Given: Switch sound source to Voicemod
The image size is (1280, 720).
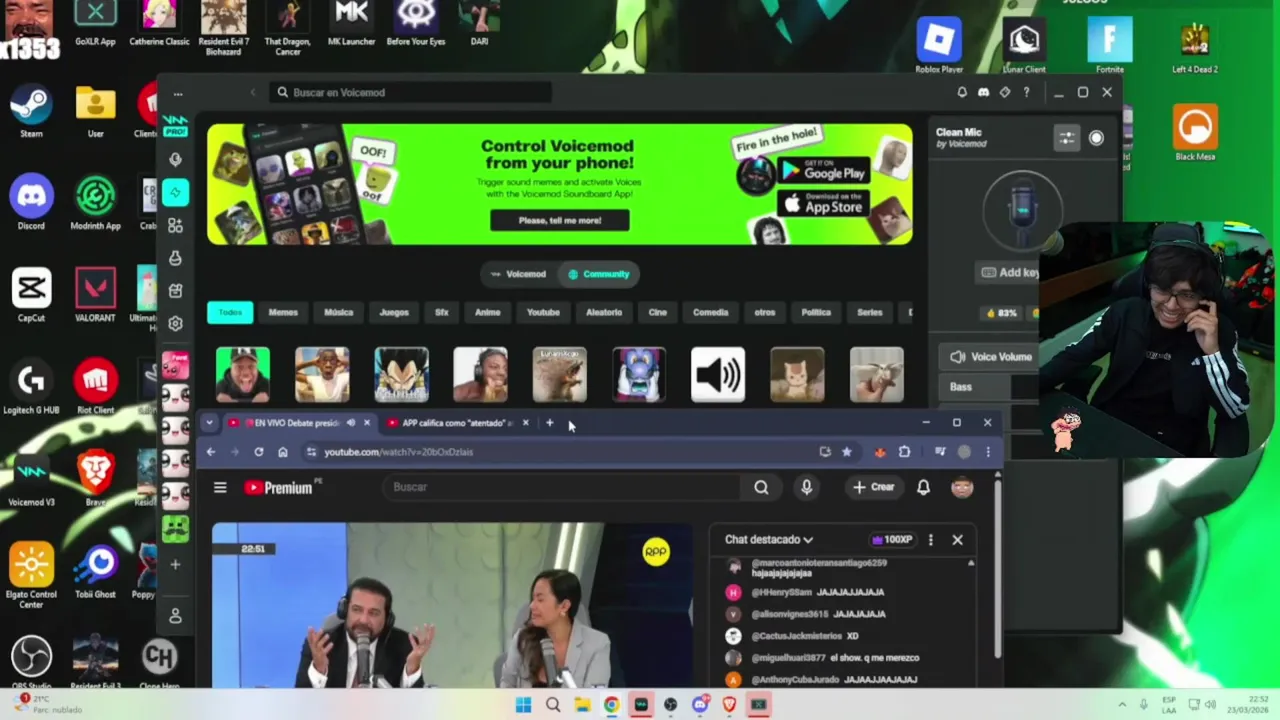Looking at the screenshot, I should point(518,274).
